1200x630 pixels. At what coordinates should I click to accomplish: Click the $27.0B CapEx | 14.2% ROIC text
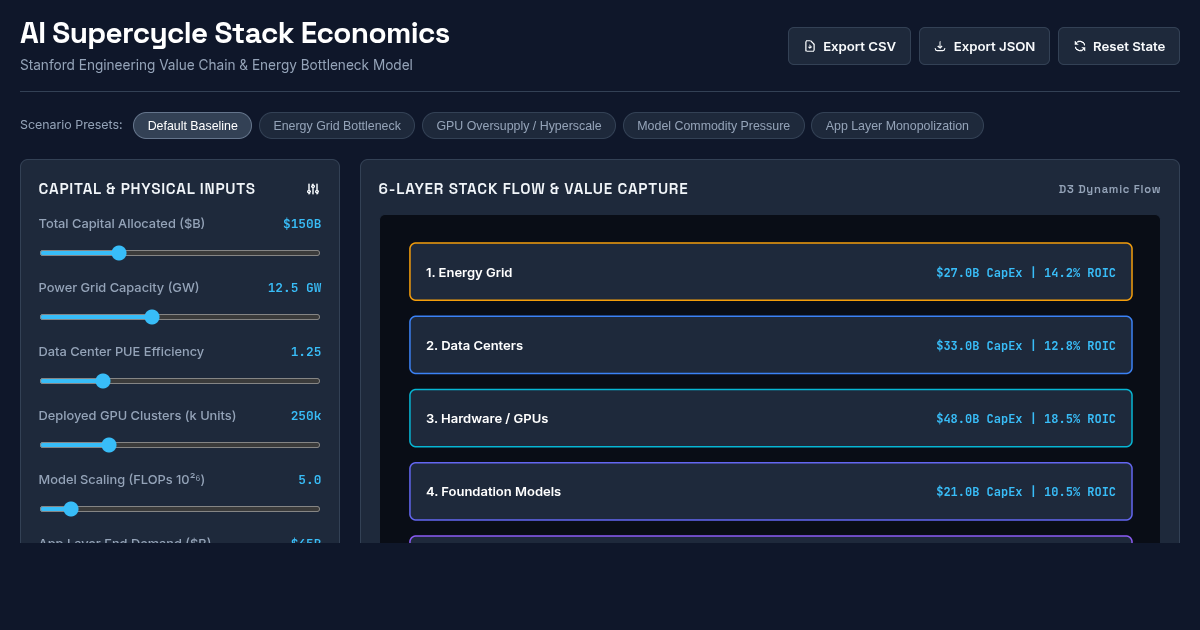(1026, 273)
